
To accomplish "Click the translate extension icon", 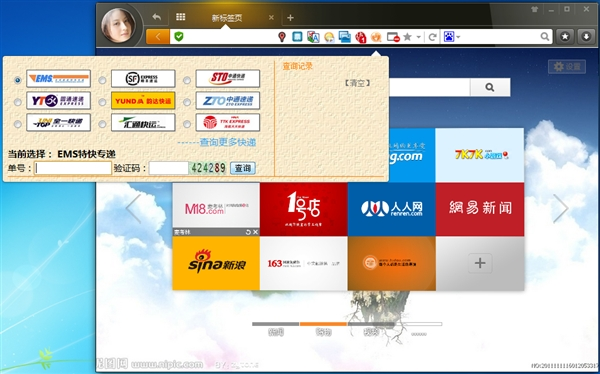I will pyautogui.click(x=313, y=37).
